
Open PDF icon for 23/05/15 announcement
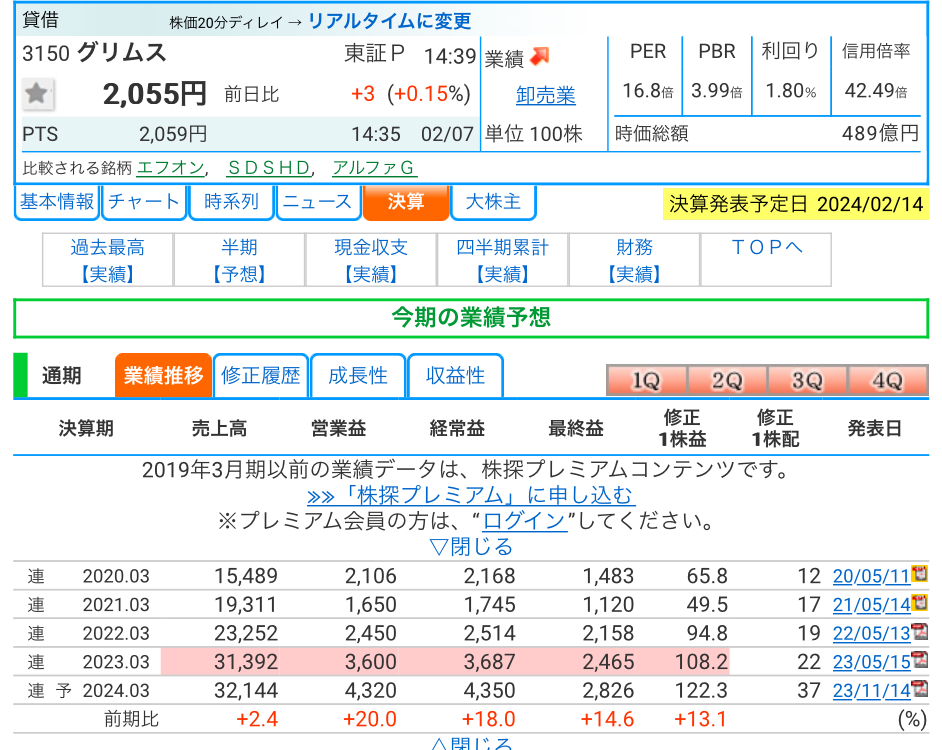(x=919, y=660)
